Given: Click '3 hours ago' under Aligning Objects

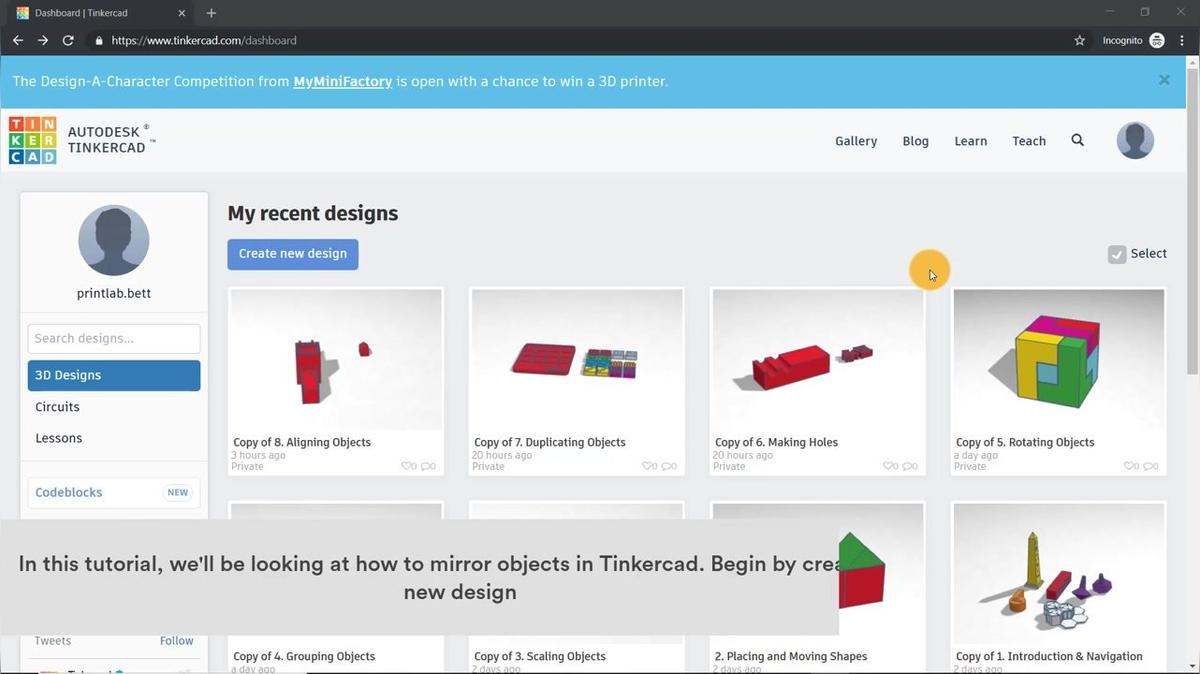Looking at the screenshot, I should point(259,455).
